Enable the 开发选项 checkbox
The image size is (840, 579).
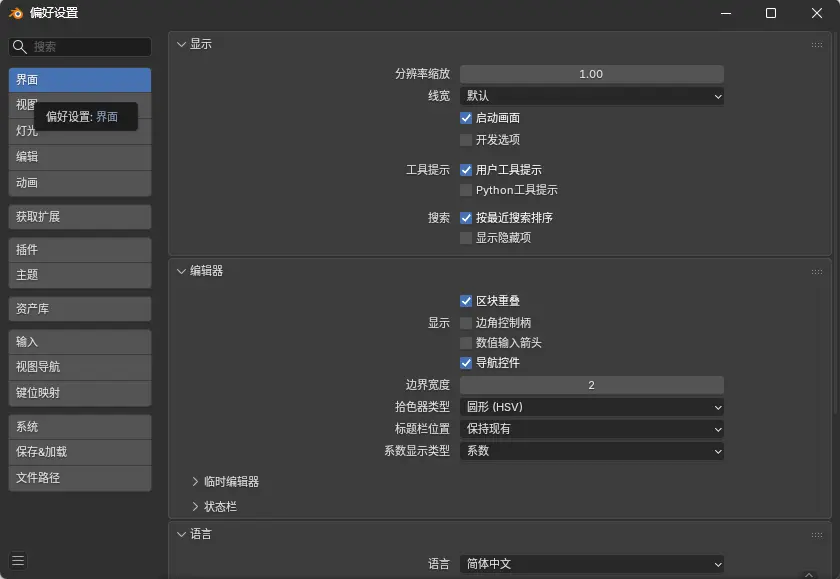(466, 140)
